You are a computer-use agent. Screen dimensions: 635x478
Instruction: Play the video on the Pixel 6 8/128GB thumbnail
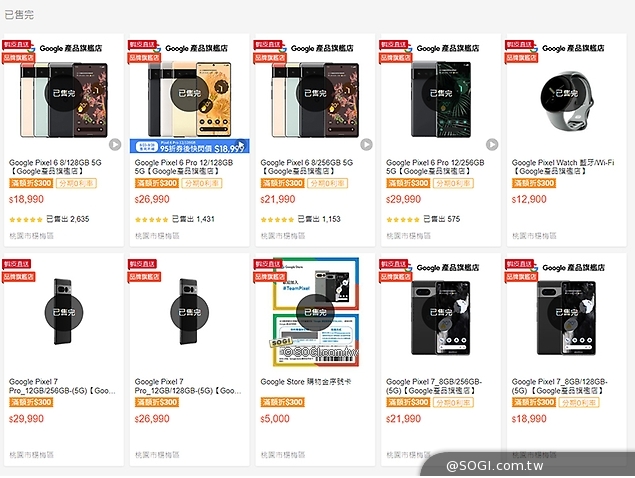[x=115, y=144]
